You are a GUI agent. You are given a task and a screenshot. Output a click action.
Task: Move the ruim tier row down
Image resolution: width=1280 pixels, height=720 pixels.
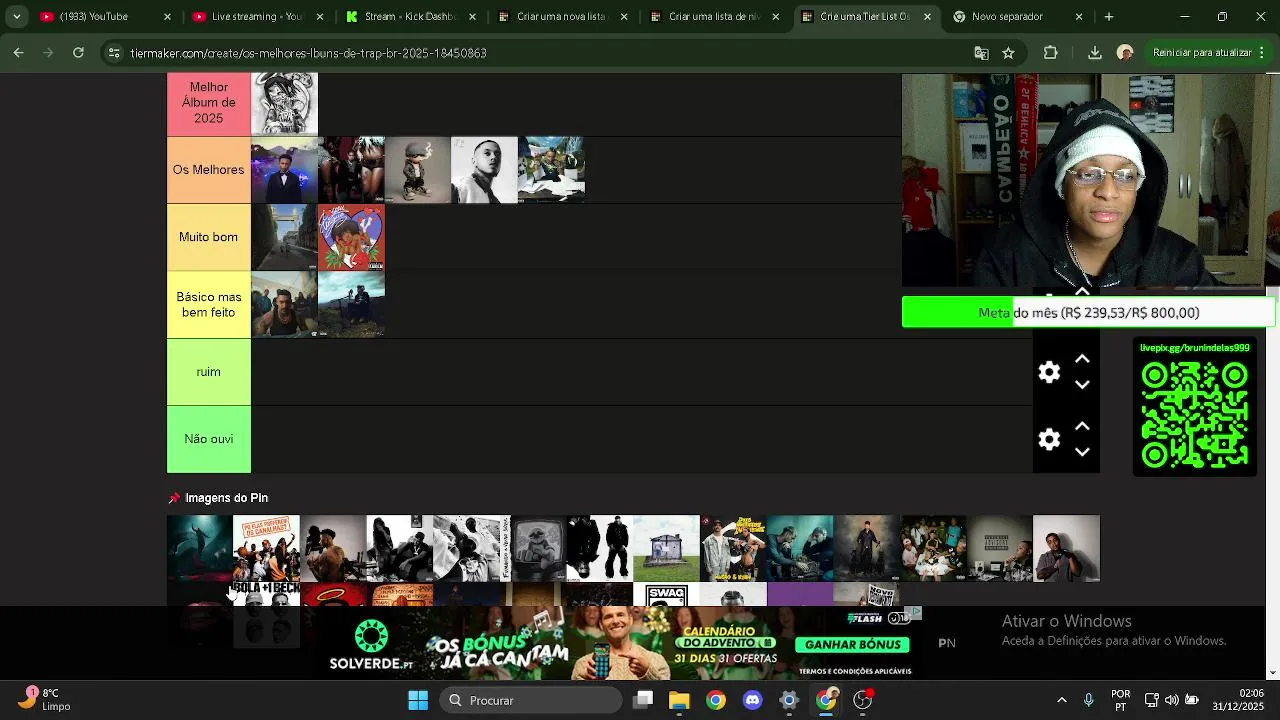tap(1082, 385)
